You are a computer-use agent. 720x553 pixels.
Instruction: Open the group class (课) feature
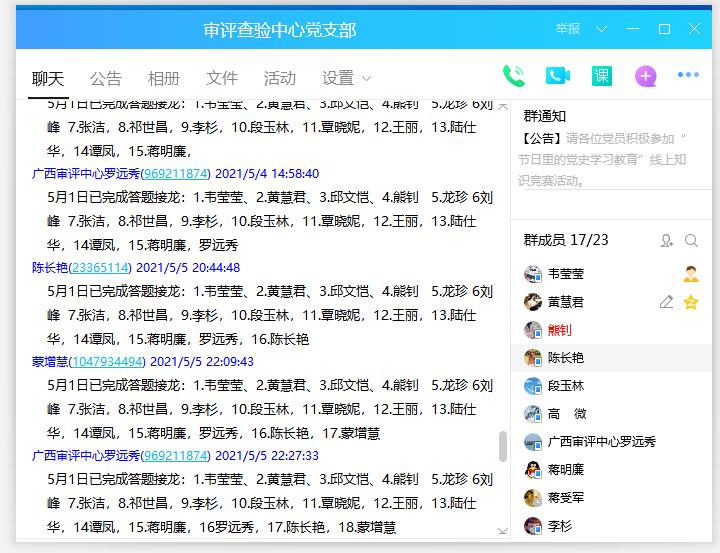point(602,76)
